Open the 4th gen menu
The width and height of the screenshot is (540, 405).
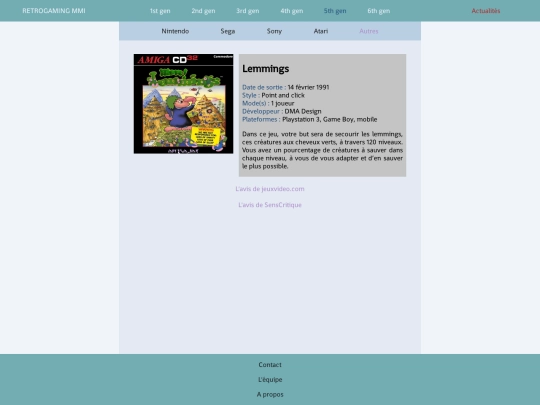[292, 11]
